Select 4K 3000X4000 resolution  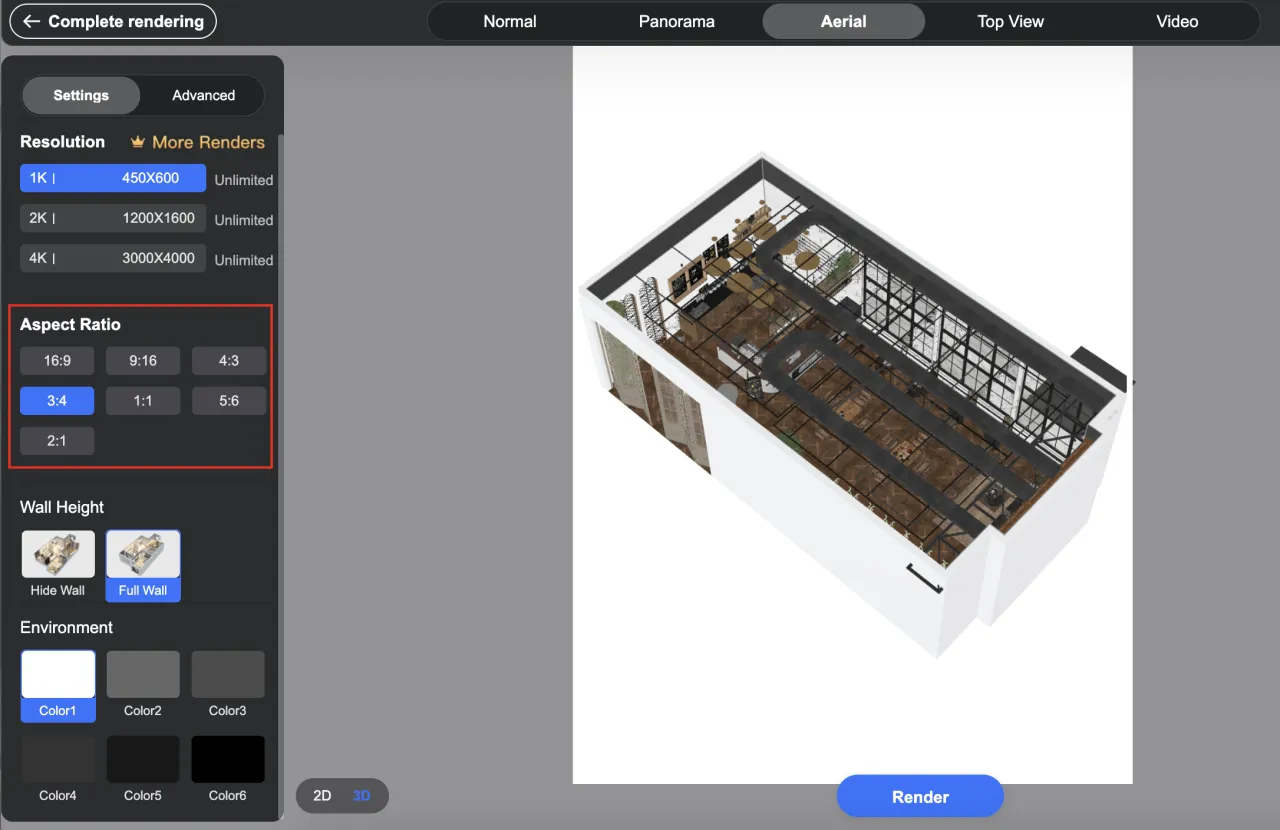(113, 258)
